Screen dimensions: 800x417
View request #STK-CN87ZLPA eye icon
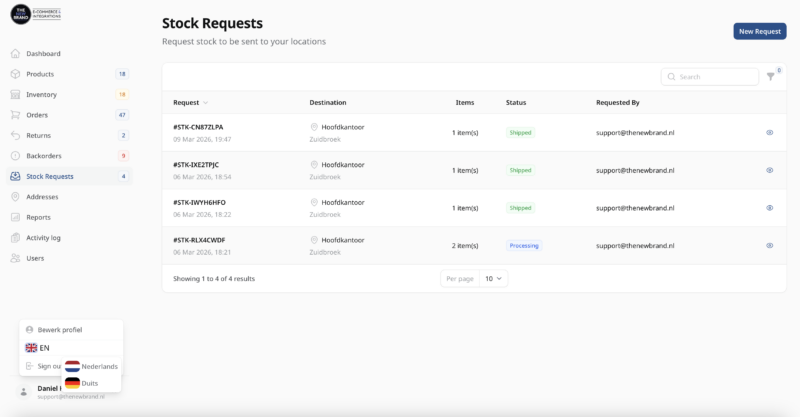769,133
